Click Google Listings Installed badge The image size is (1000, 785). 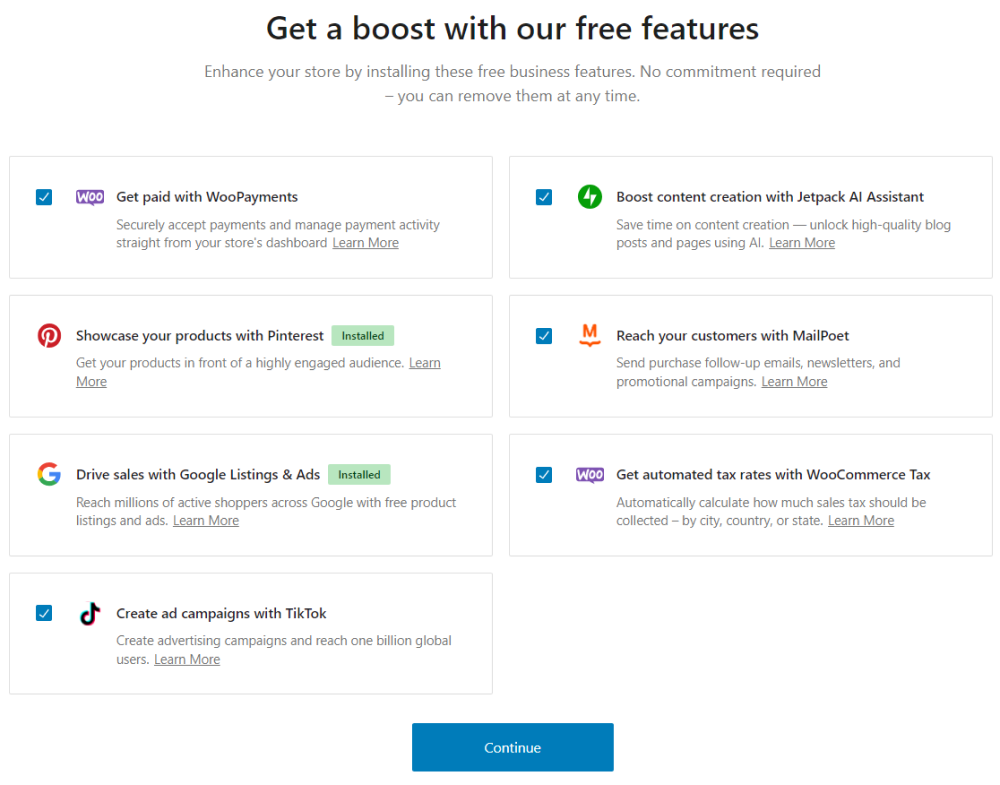coord(359,474)
